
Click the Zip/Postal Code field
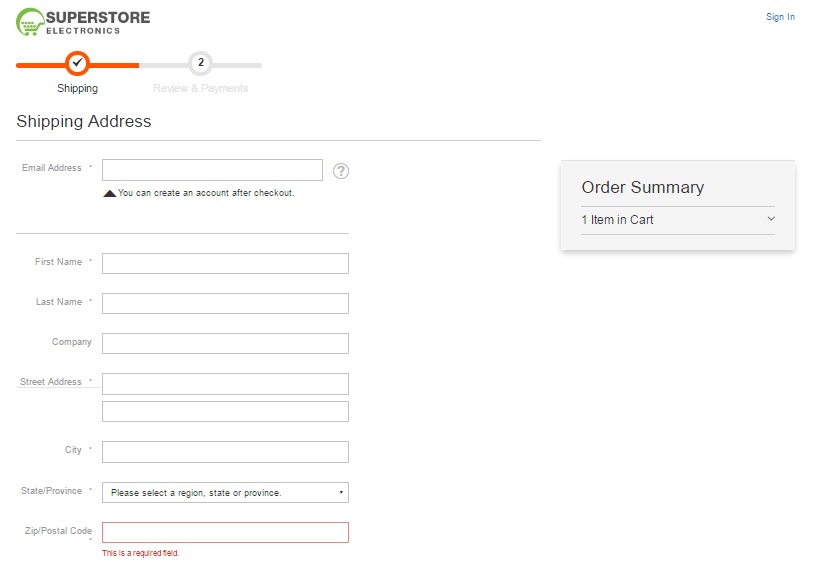click(225, 532)
